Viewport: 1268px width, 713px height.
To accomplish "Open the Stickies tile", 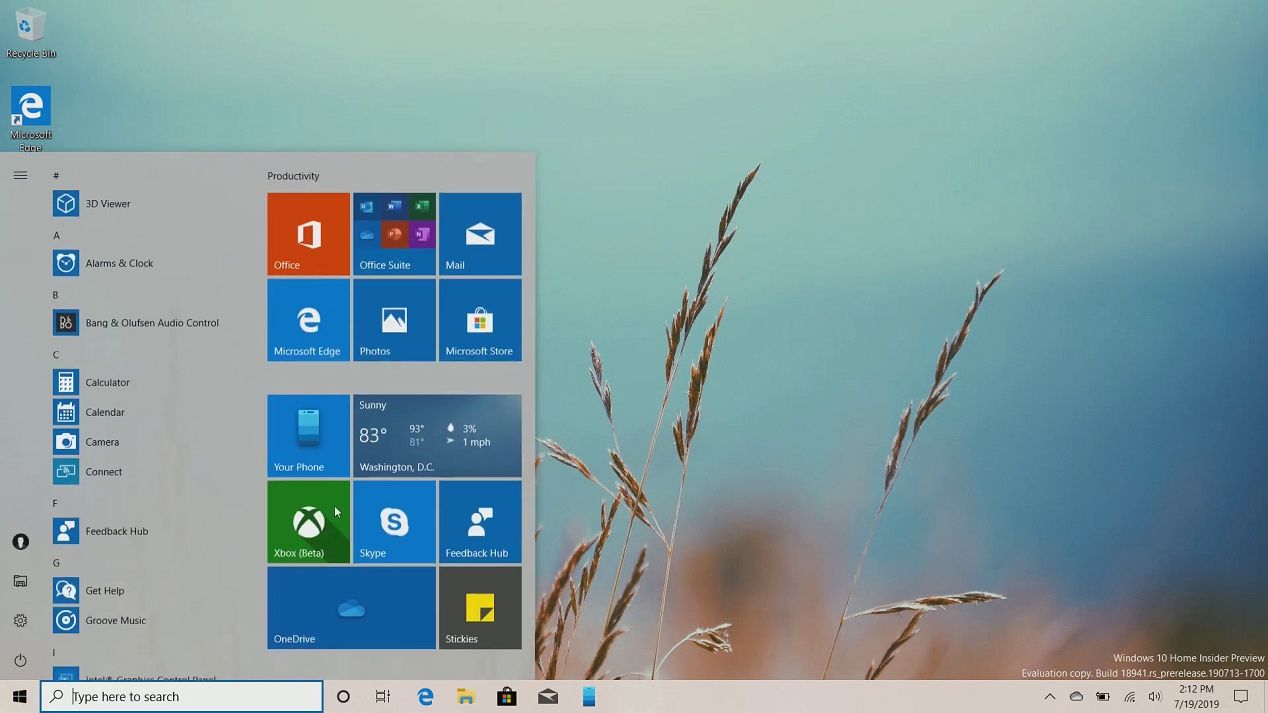I will [480, 608].
